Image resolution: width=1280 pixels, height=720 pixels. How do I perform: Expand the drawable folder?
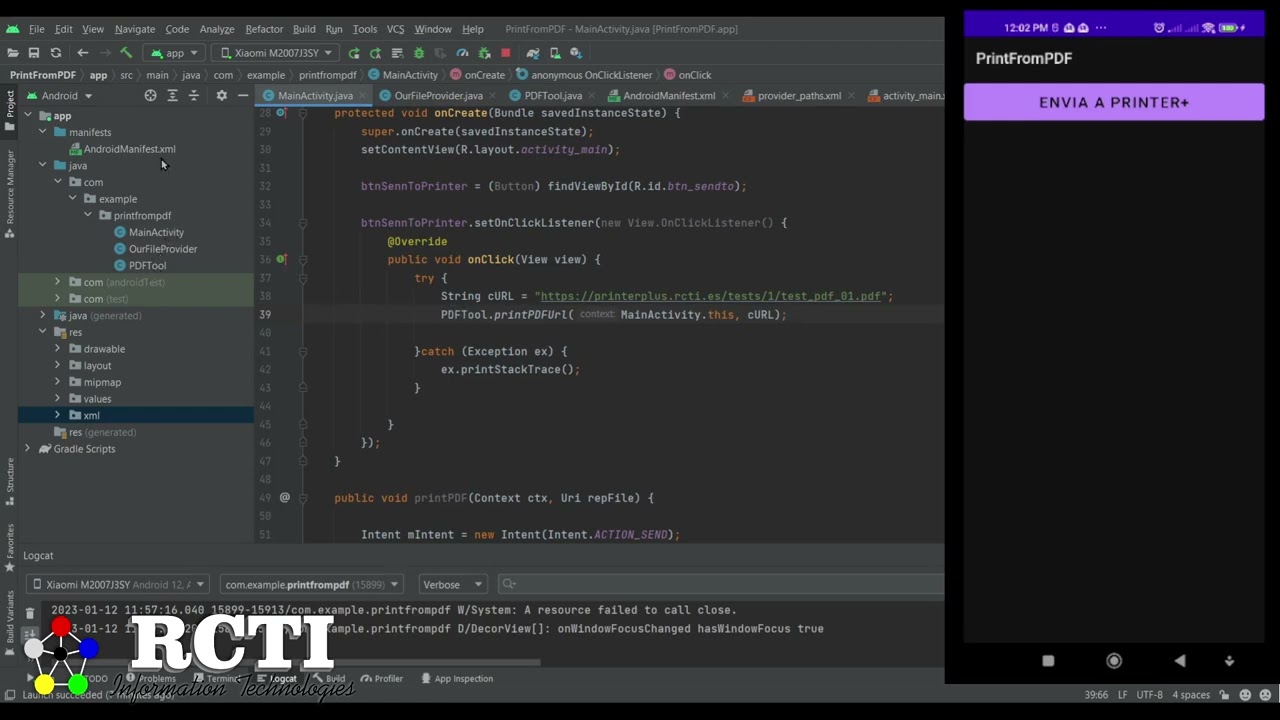[x=57, y=349]
